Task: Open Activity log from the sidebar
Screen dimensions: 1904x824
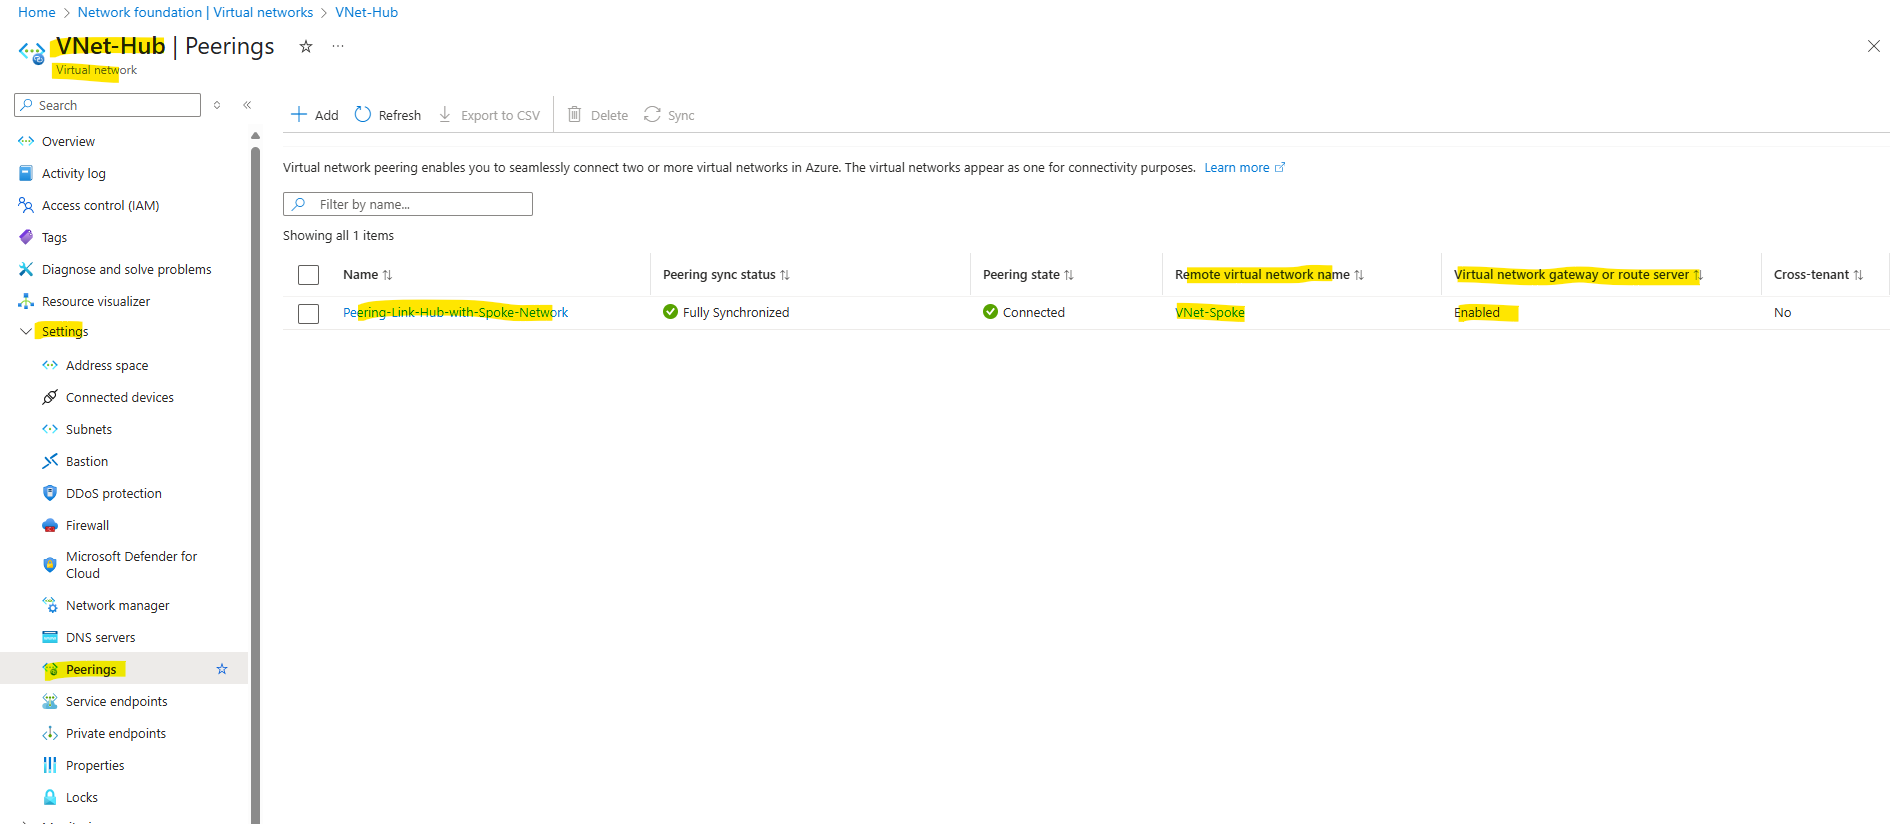Action: coord(73,173)
